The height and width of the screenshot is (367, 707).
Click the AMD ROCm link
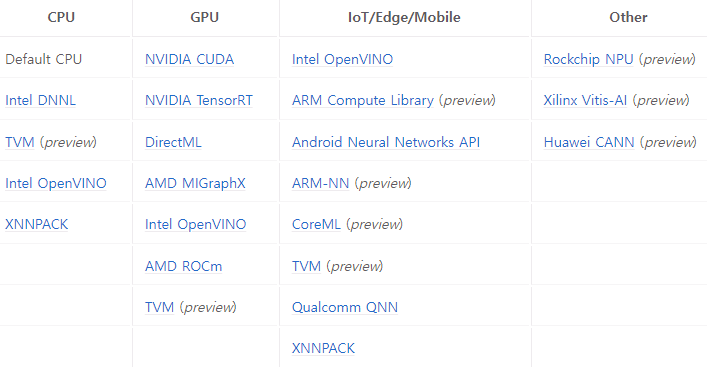click(x=184, y=266)
